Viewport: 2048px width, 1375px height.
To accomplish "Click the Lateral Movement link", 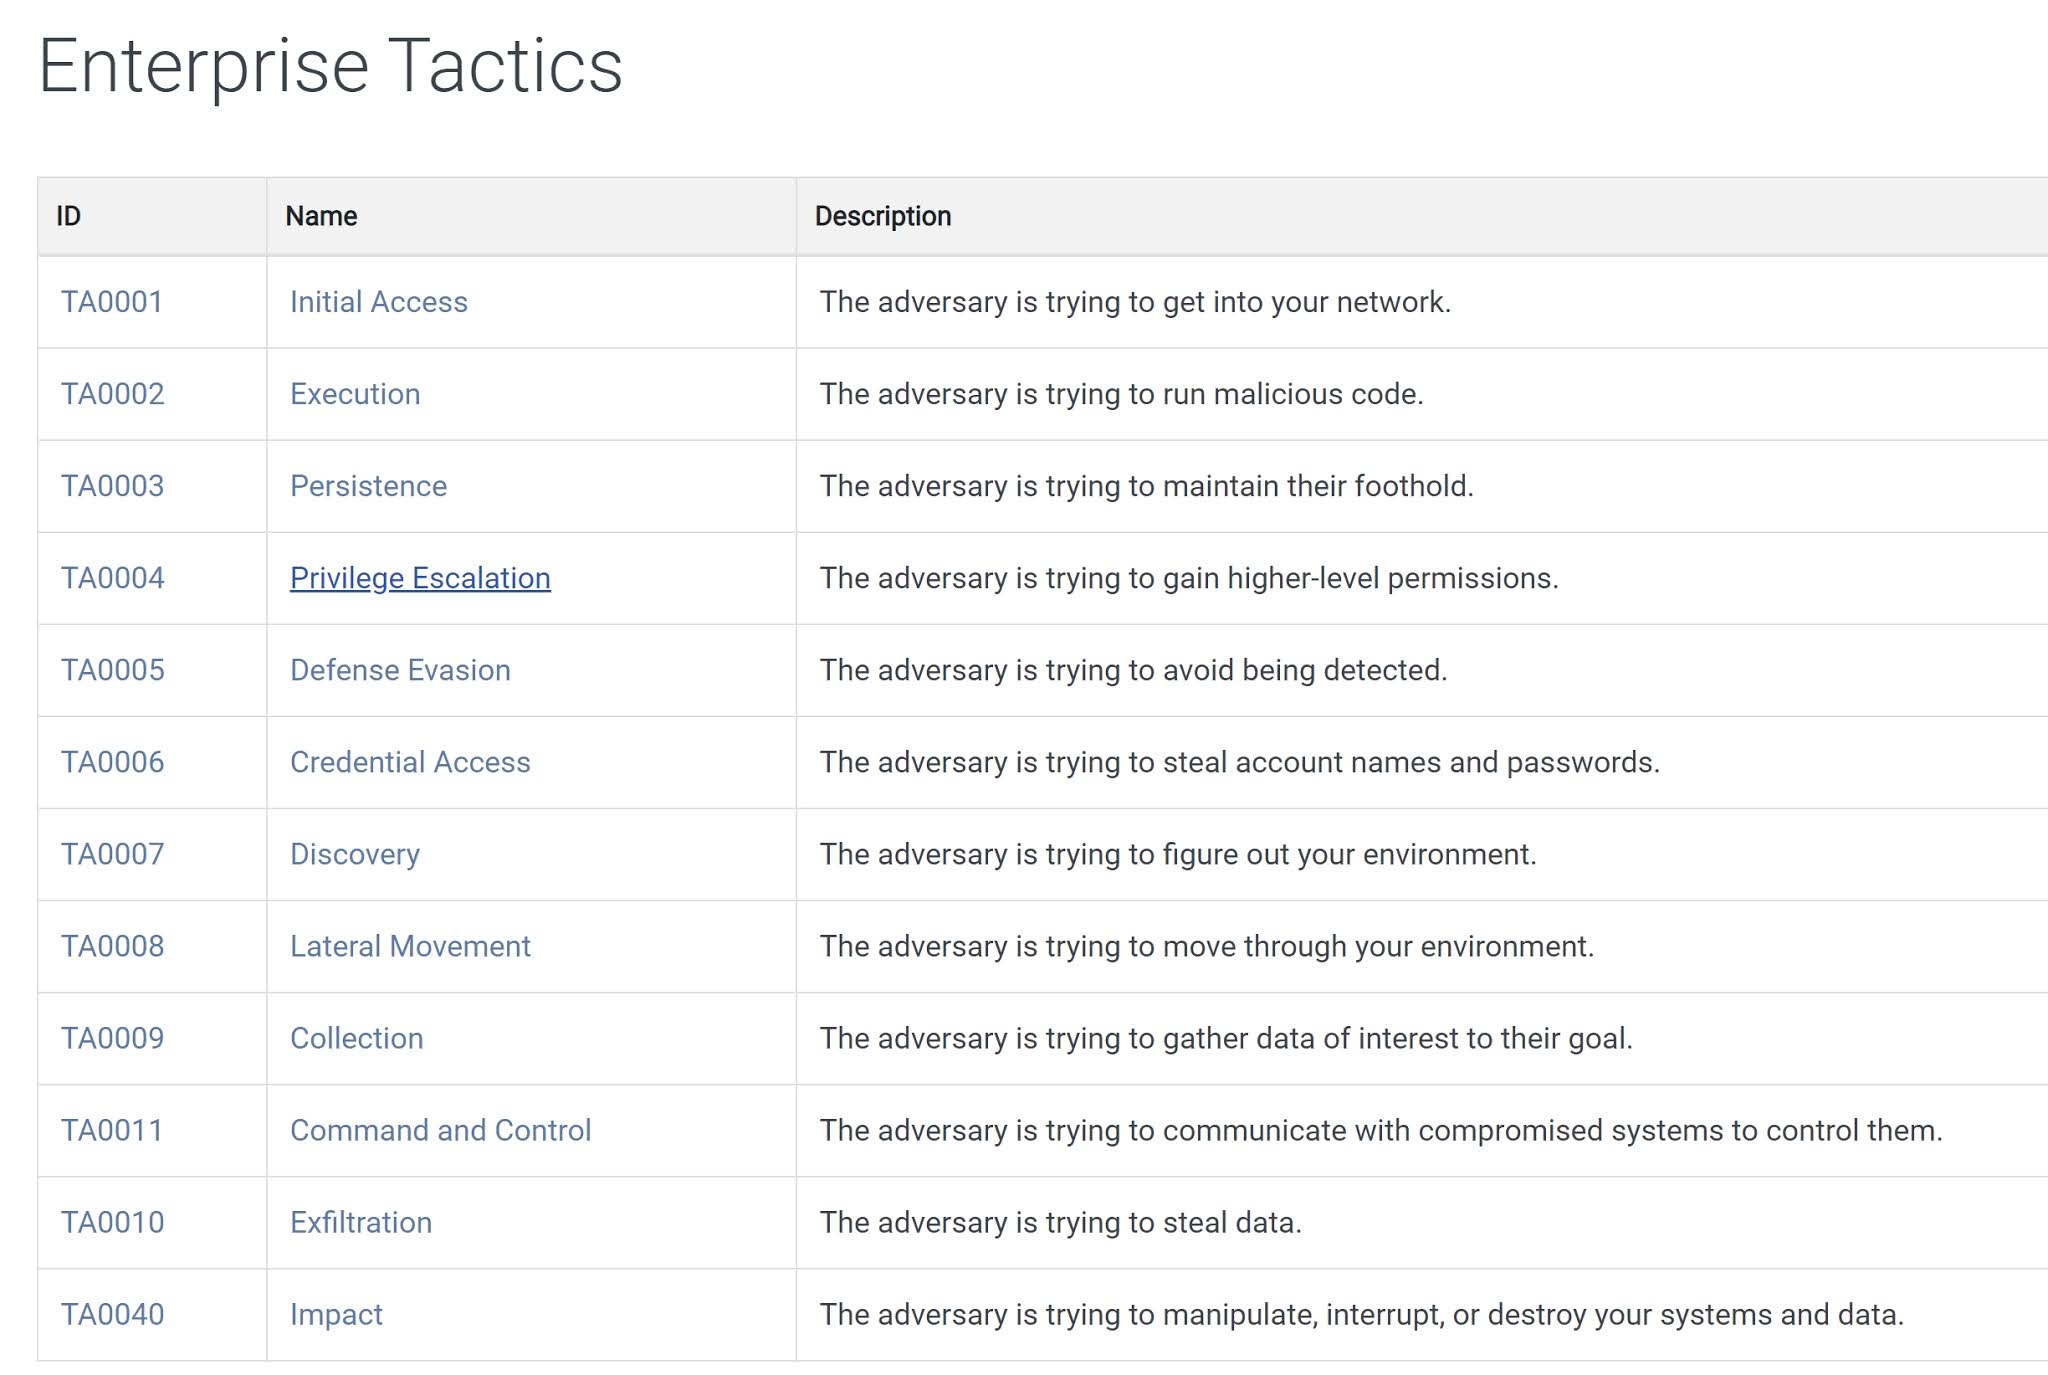I will [410, 946].
